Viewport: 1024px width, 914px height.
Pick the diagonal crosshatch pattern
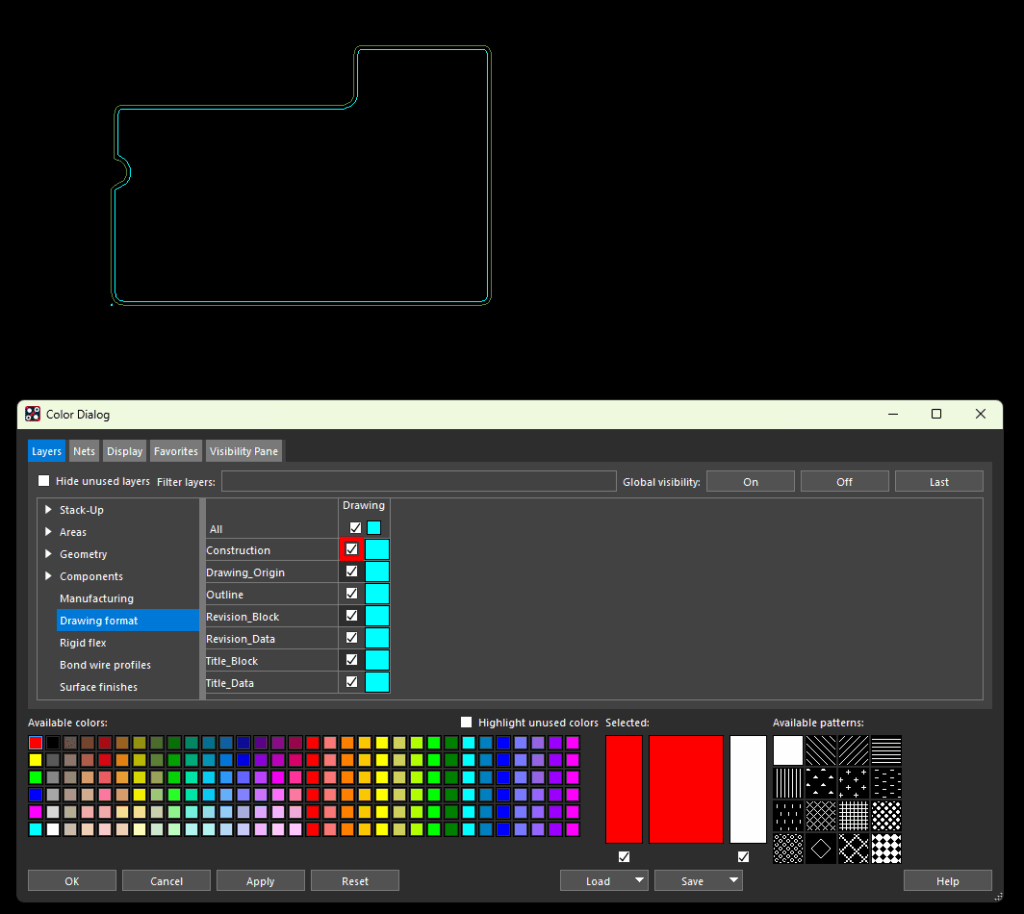pos(820,815)
